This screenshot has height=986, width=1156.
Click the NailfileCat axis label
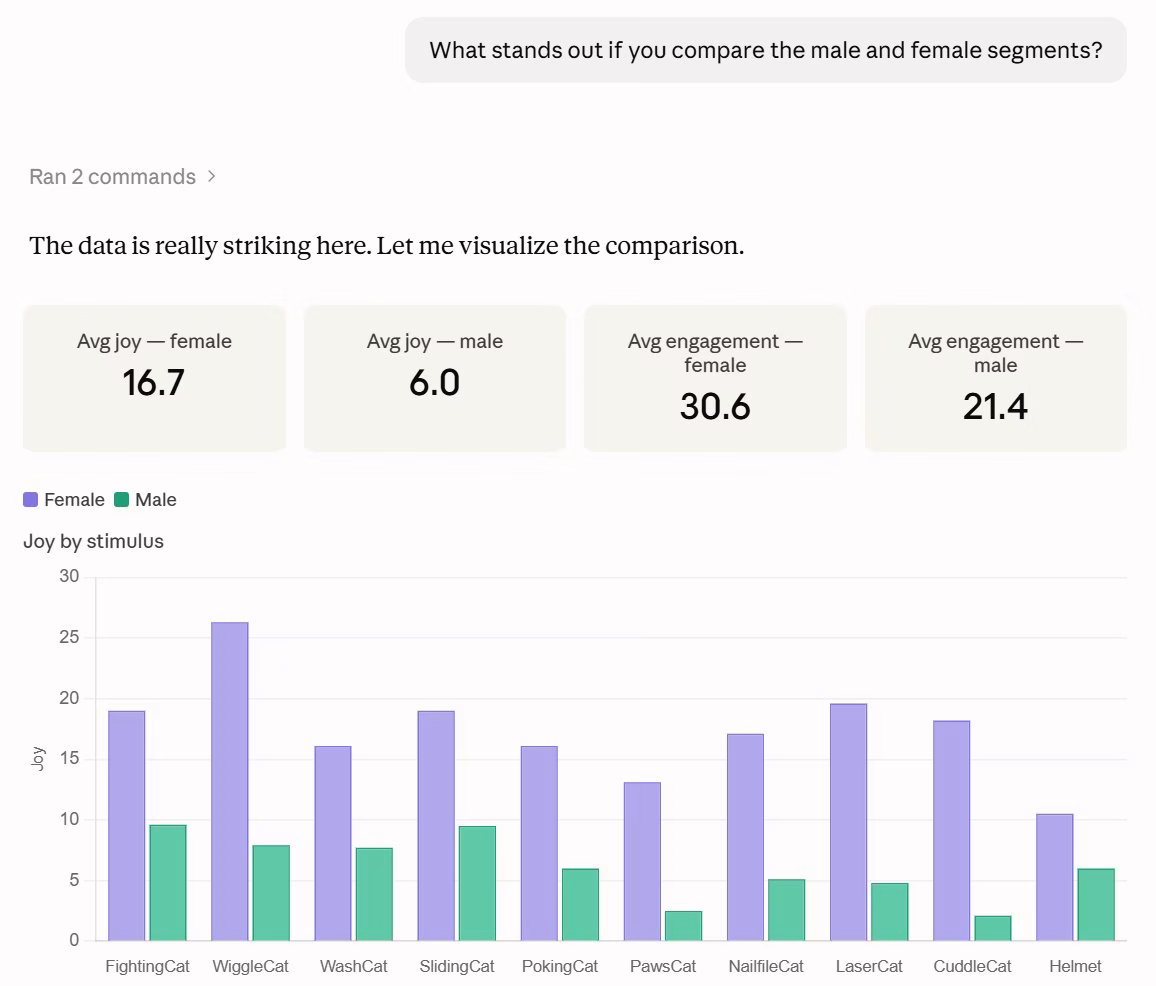coord(766,966)
